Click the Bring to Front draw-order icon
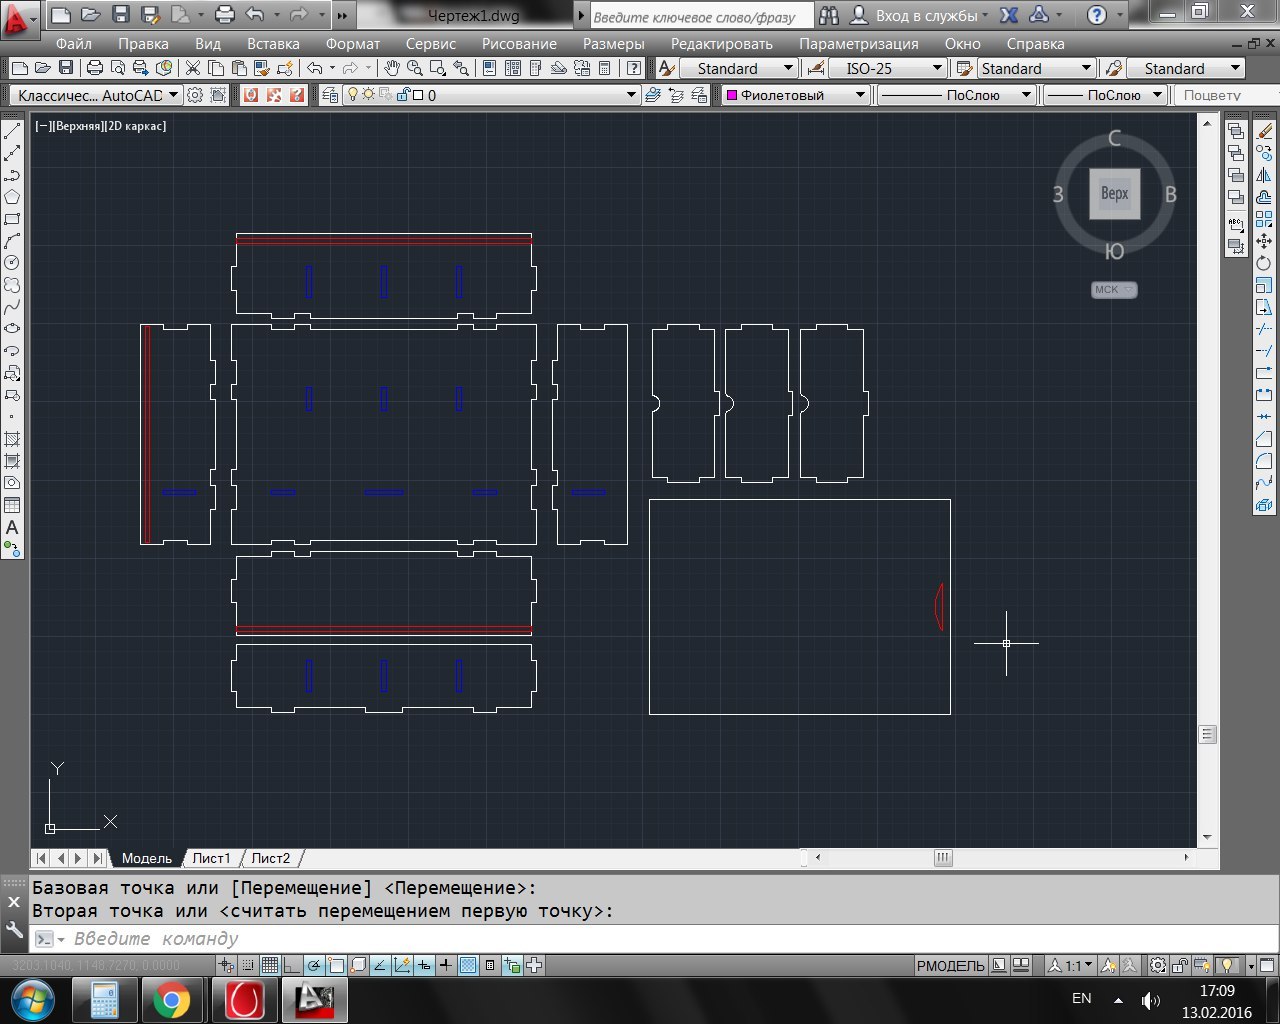This screenshot has height=1024, width=1280. point(1236,131)
